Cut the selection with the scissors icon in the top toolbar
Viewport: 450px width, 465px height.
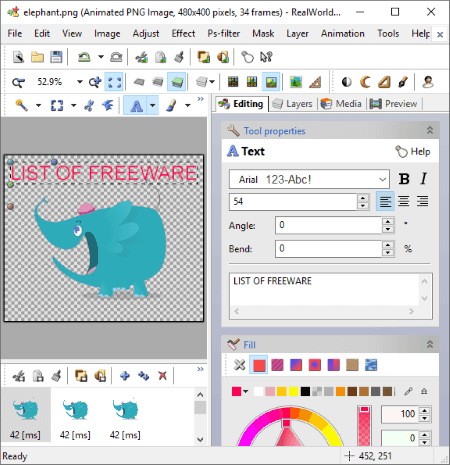[x=142, y=57]
